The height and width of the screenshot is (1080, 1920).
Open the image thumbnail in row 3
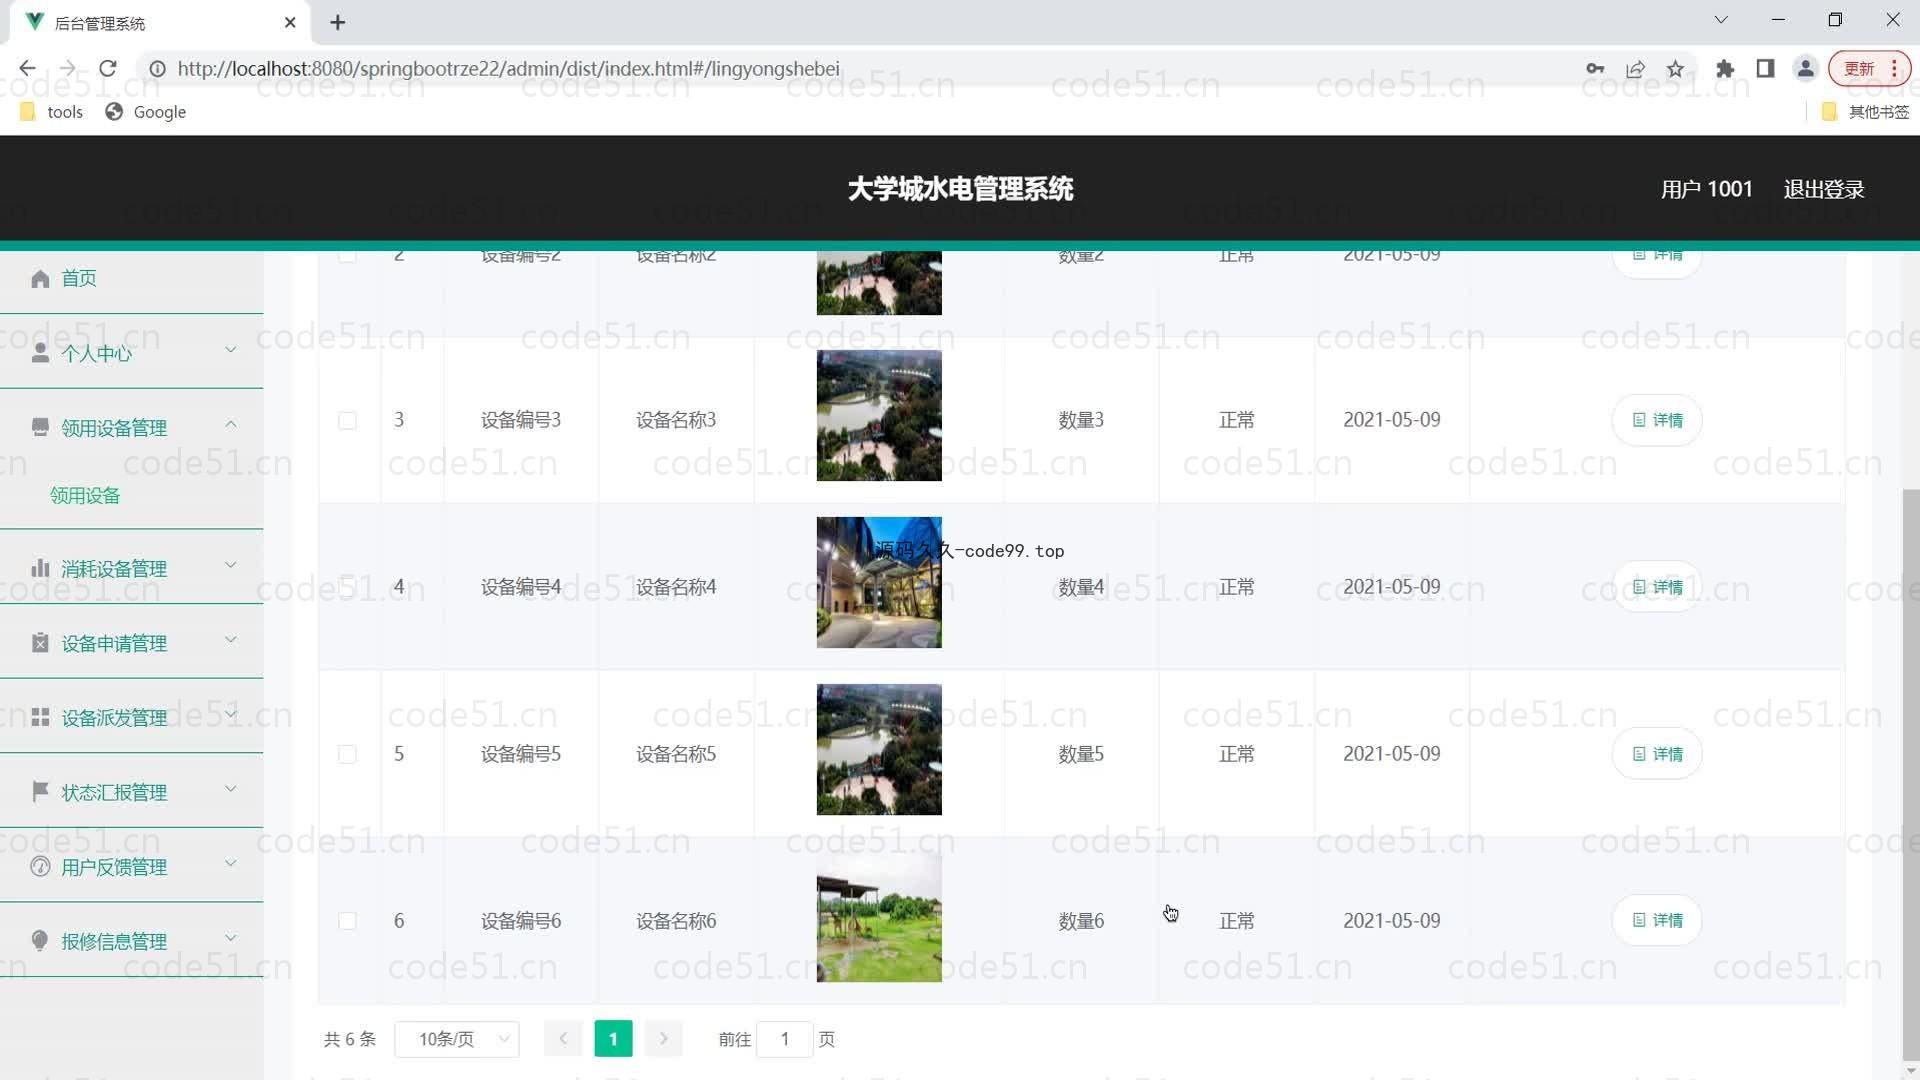(x=879, y=416)
